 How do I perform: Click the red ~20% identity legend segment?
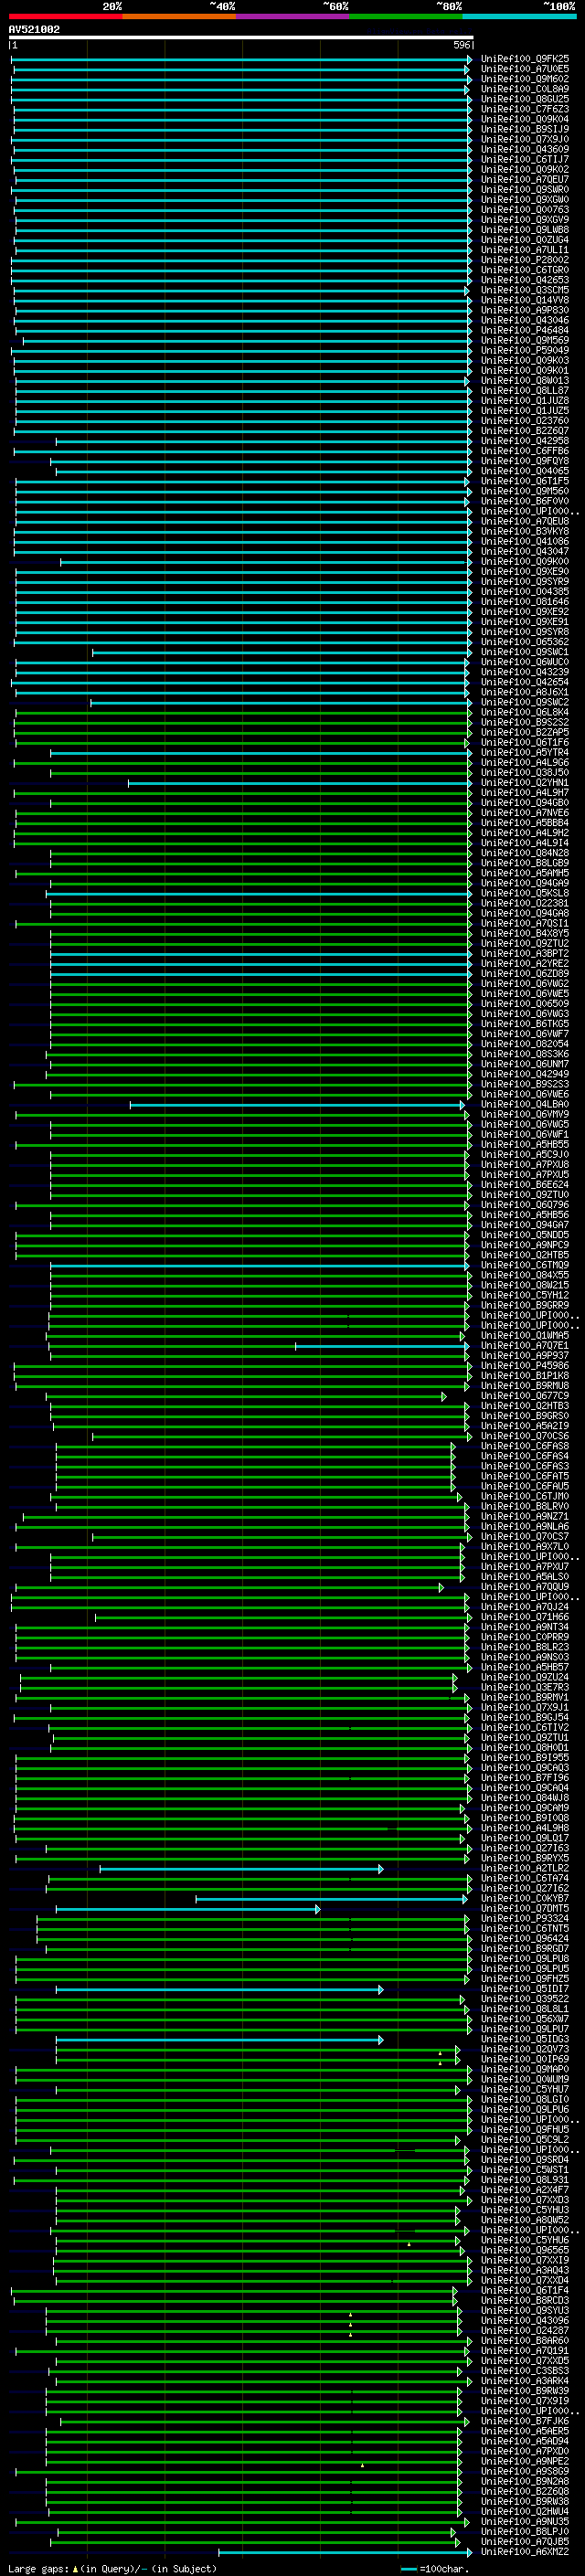[x=65, y=16]
